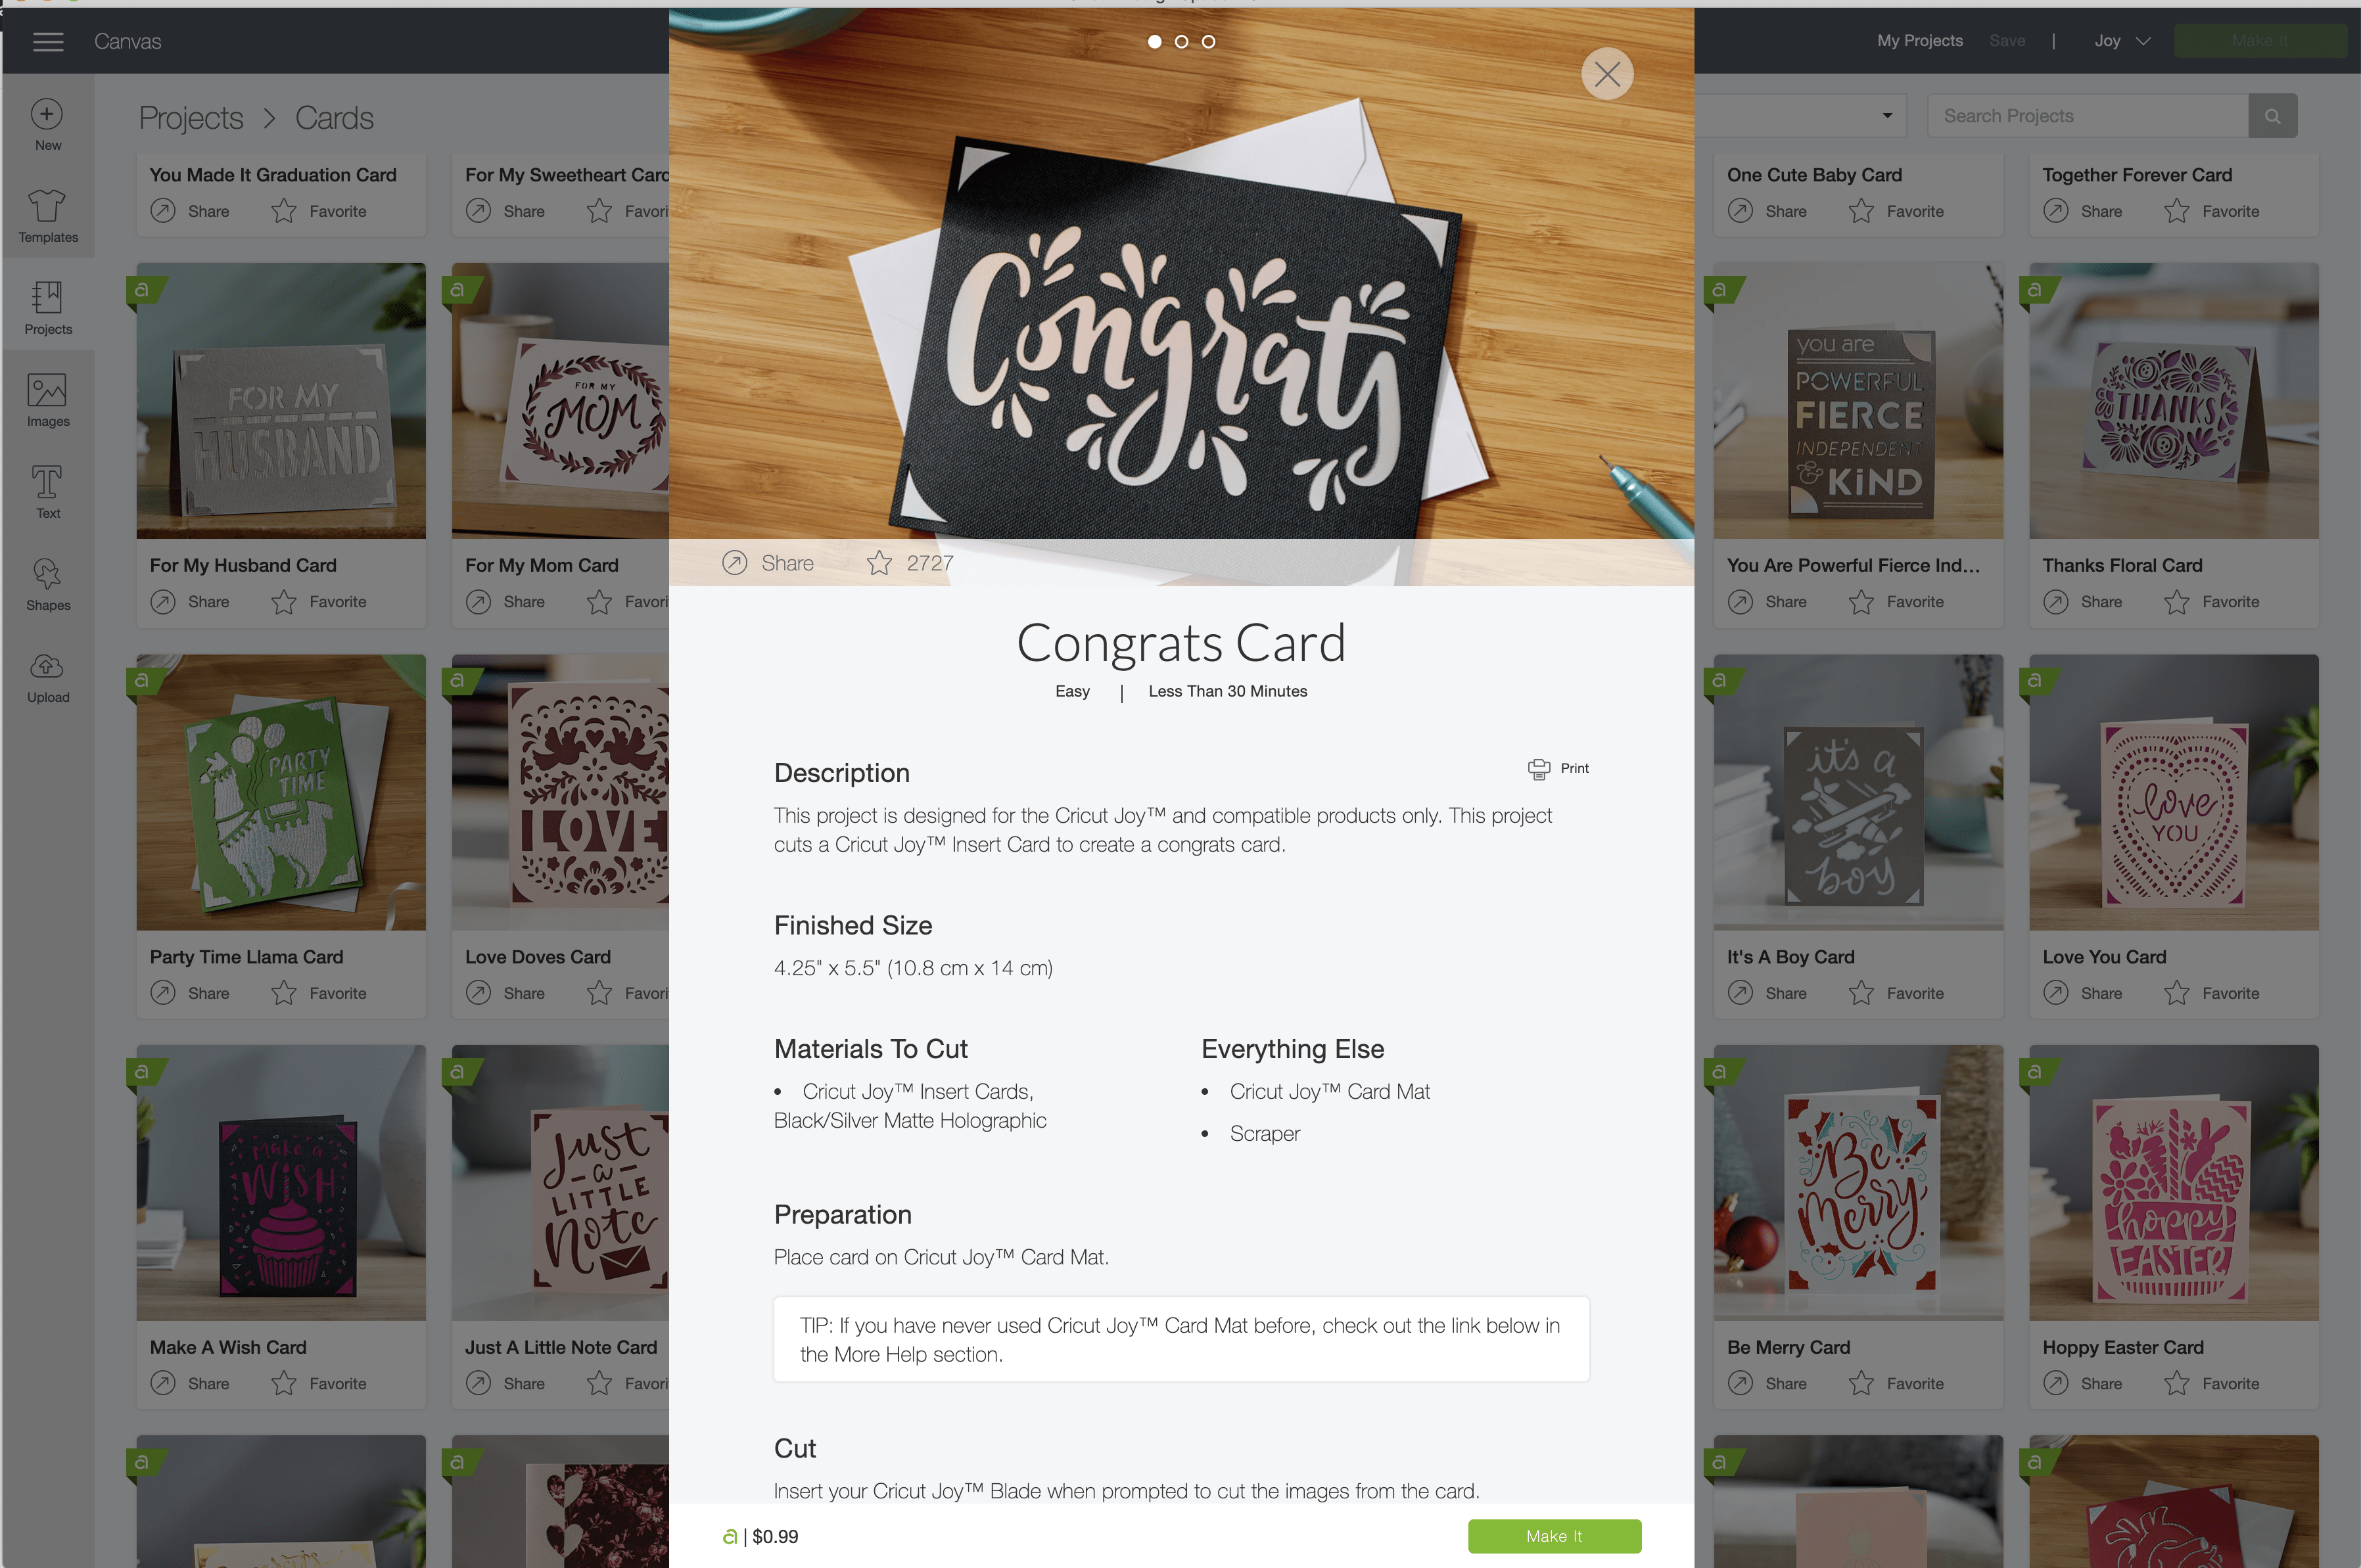Share the Congrats Card project
This screenshot has width=2361, height=1568.
(768, 563)
